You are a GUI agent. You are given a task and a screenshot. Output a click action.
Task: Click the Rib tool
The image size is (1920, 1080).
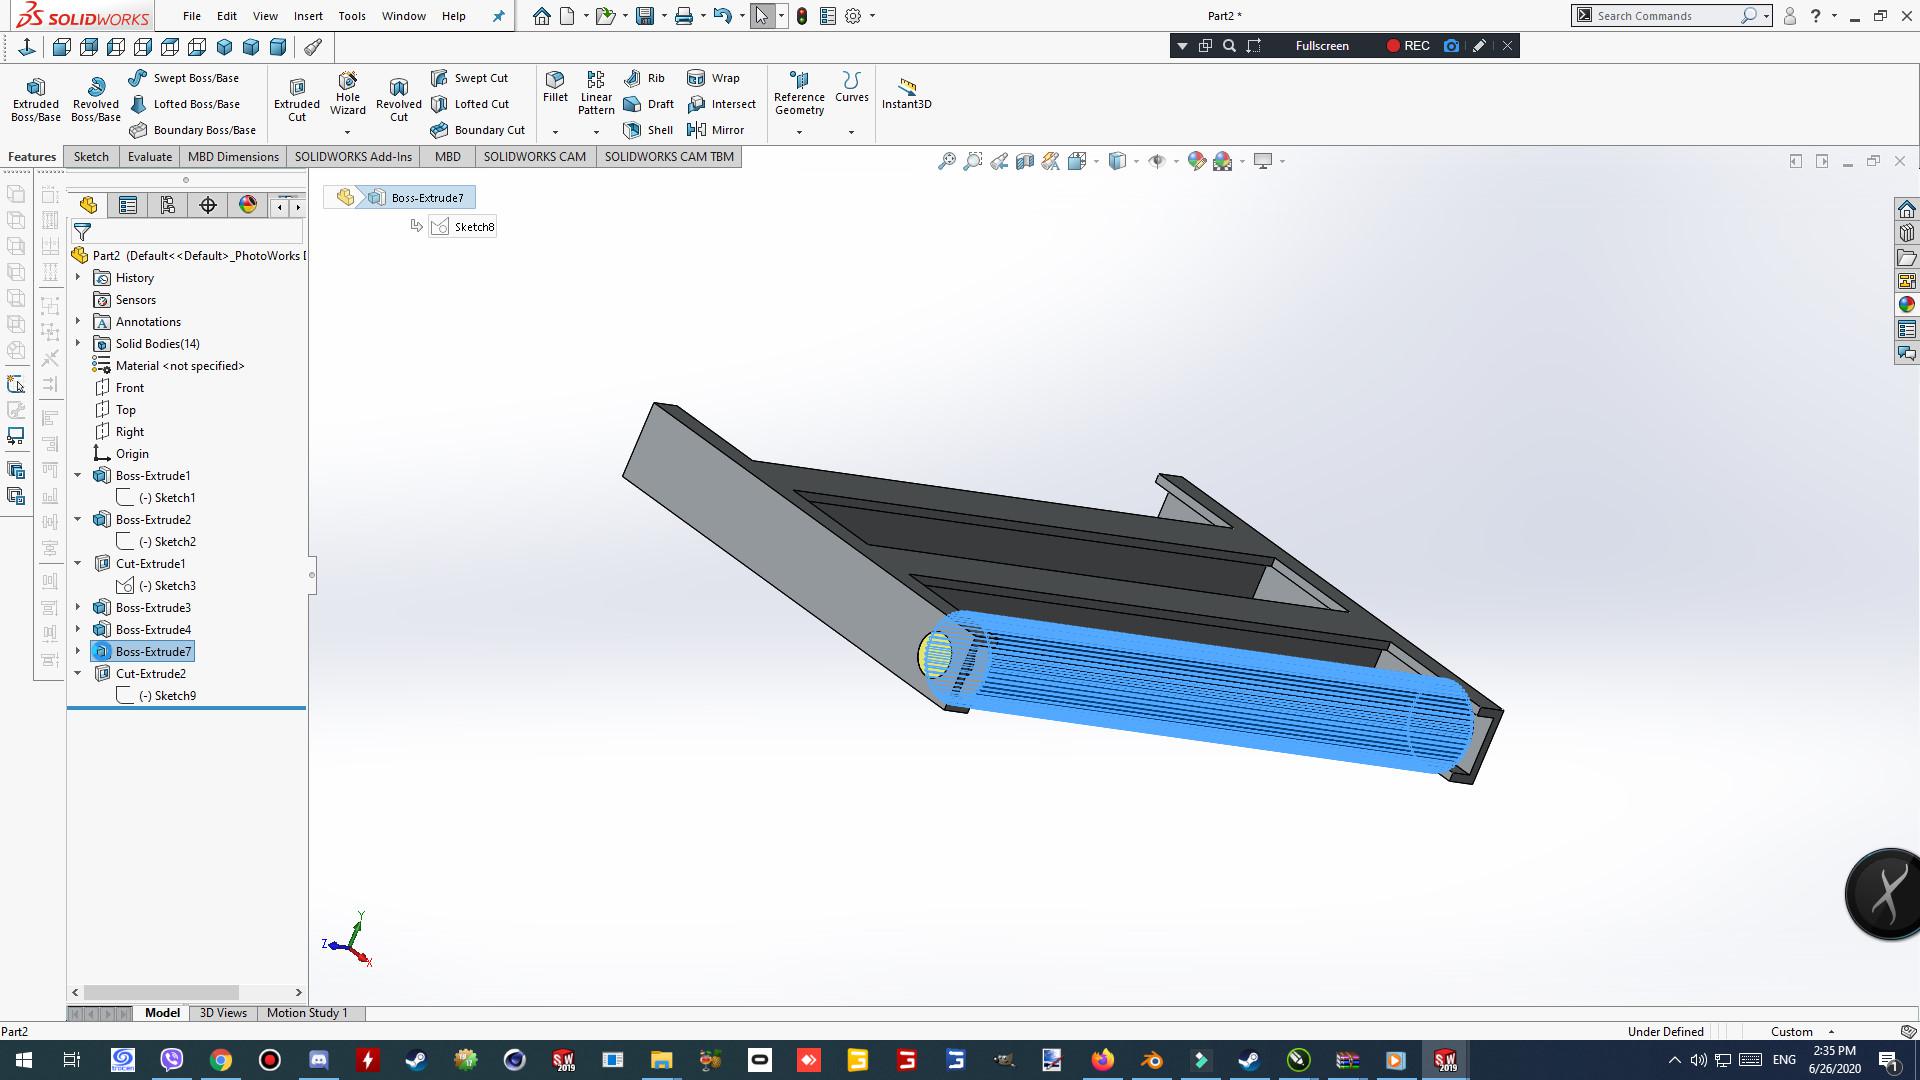click(x=644, y=78)
